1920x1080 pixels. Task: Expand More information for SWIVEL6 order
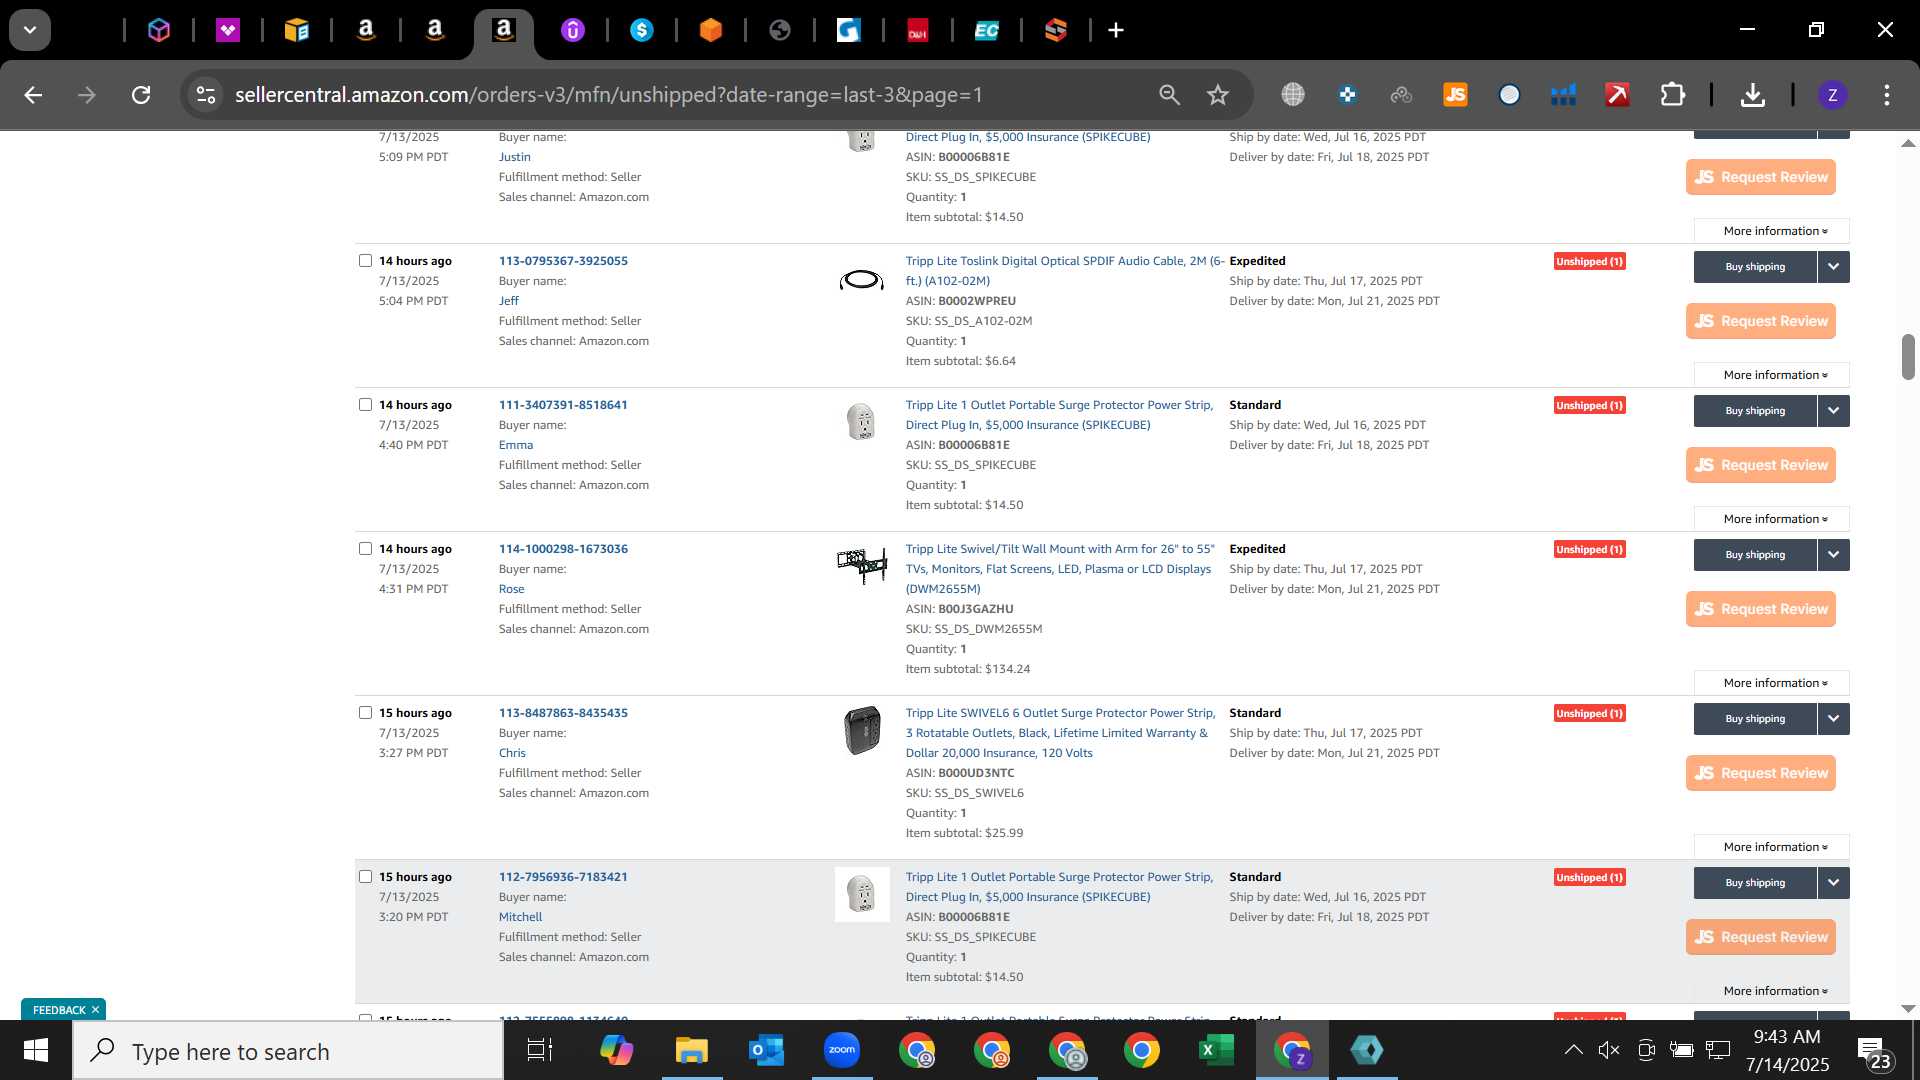pyautogui.click(x=1771, y=847)
